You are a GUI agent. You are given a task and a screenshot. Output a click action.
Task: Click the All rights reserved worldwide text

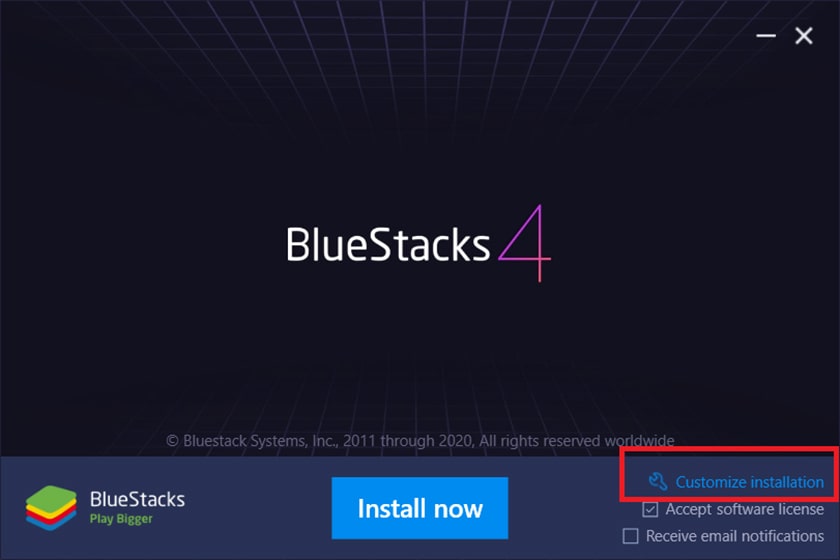pos(576,441)
